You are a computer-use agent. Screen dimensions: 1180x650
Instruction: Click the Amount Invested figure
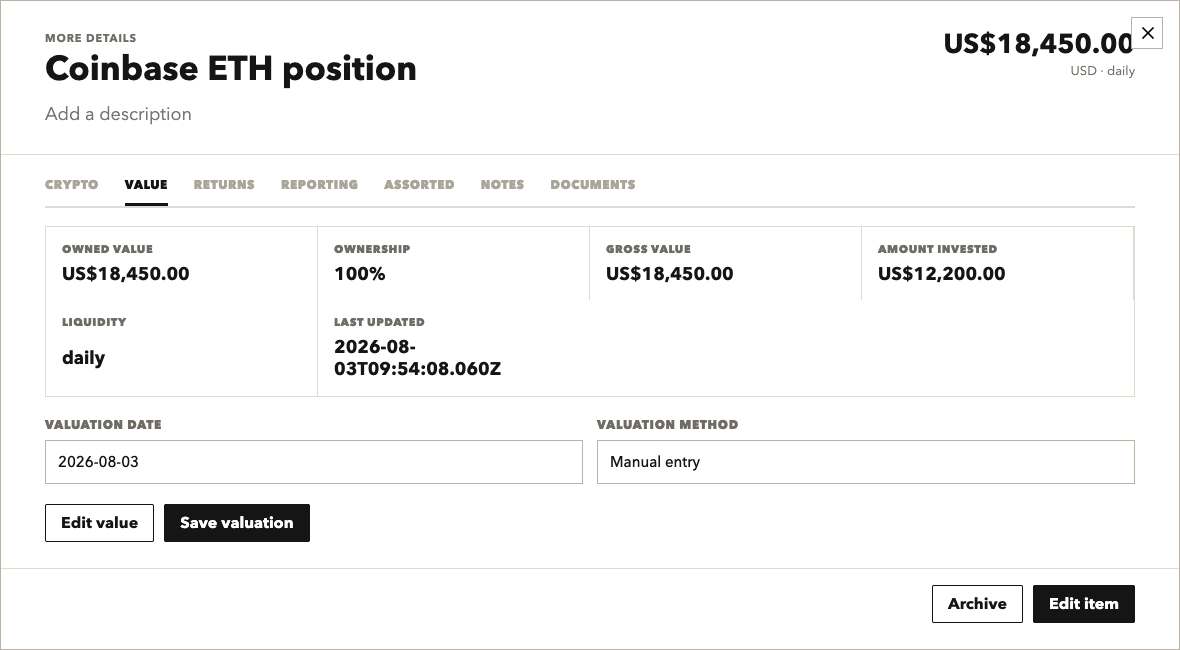pos(941,274)
